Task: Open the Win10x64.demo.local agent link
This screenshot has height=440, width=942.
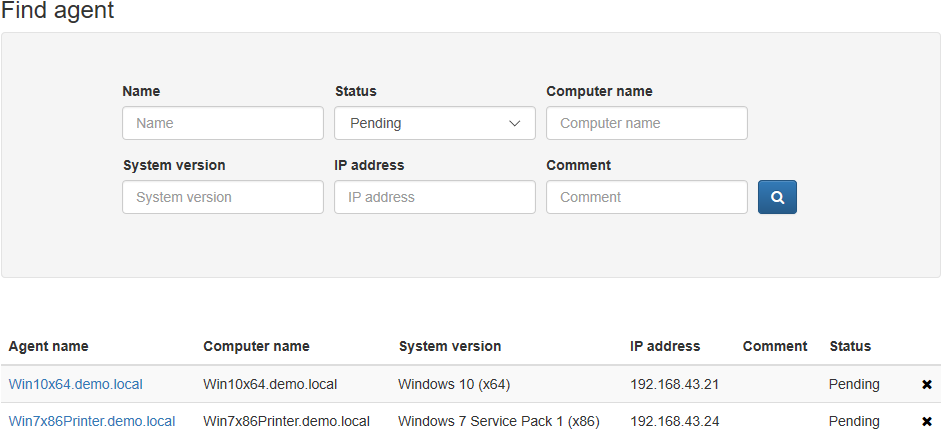Action: click(x=76, y=384)
